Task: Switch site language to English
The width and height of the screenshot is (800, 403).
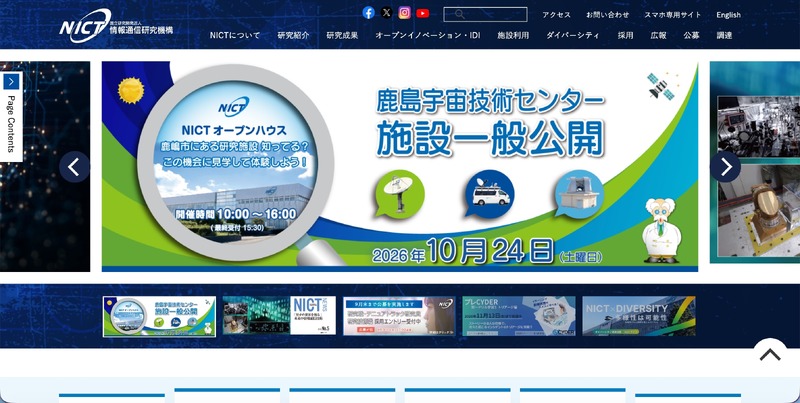Action: 728,15
